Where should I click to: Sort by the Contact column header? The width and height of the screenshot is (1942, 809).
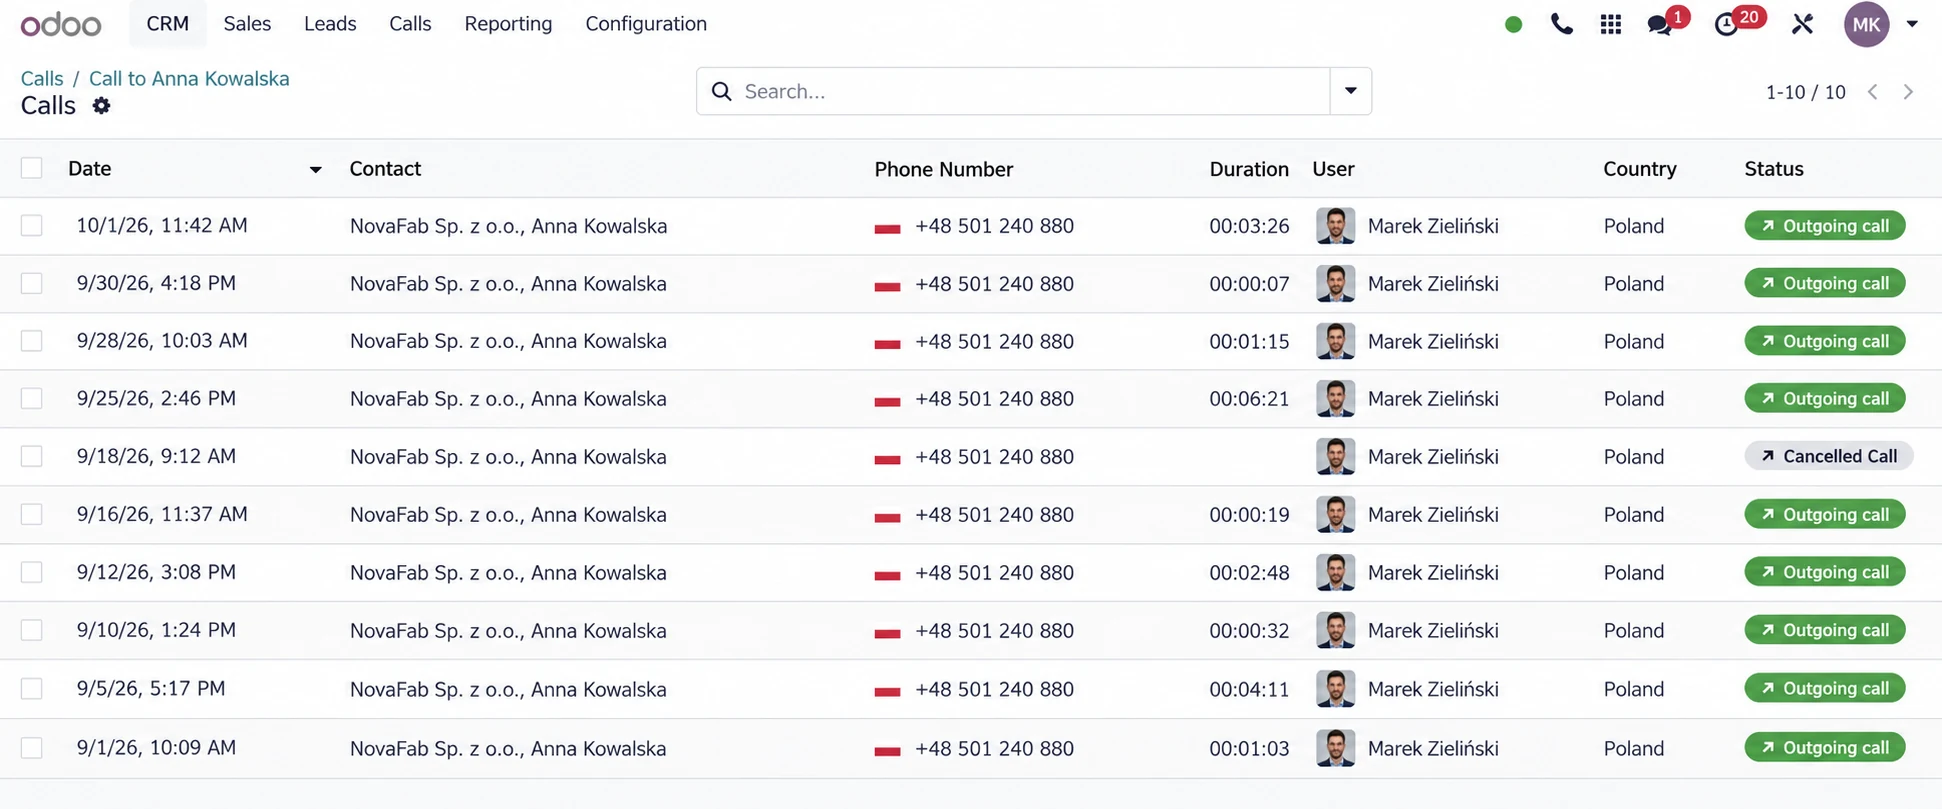point(385,169)
